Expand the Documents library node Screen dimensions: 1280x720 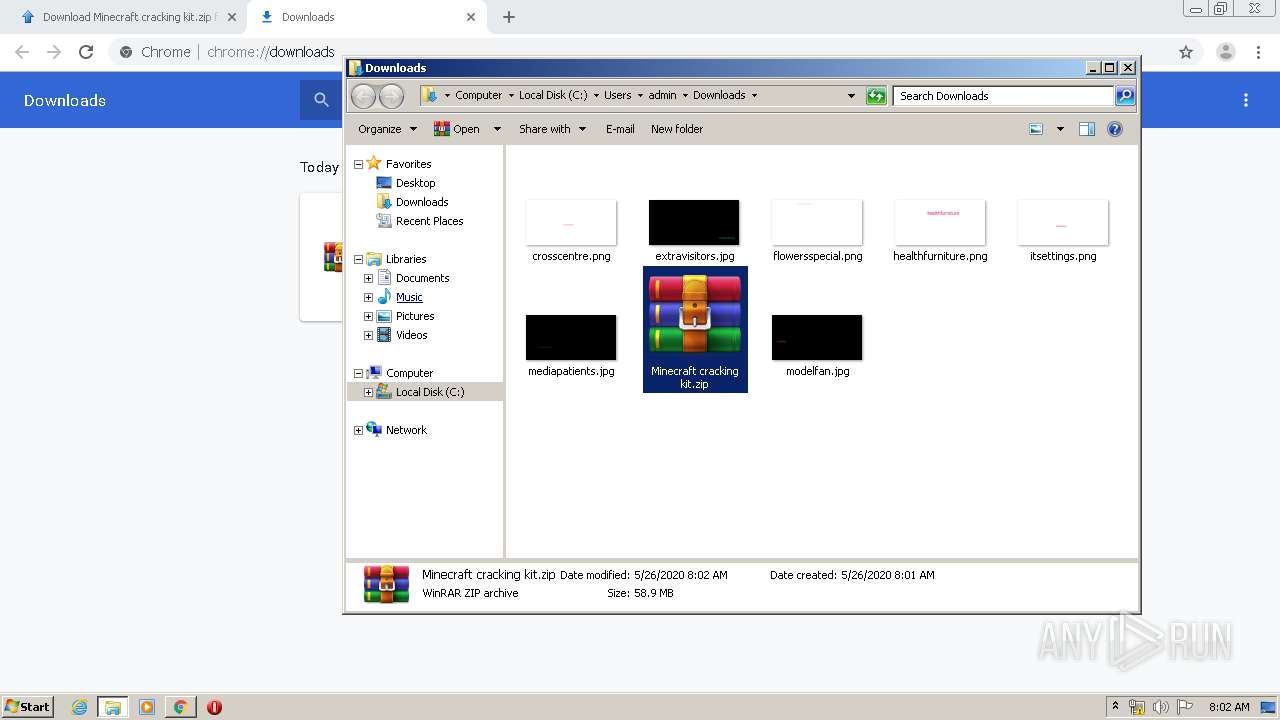pos(368,278)
